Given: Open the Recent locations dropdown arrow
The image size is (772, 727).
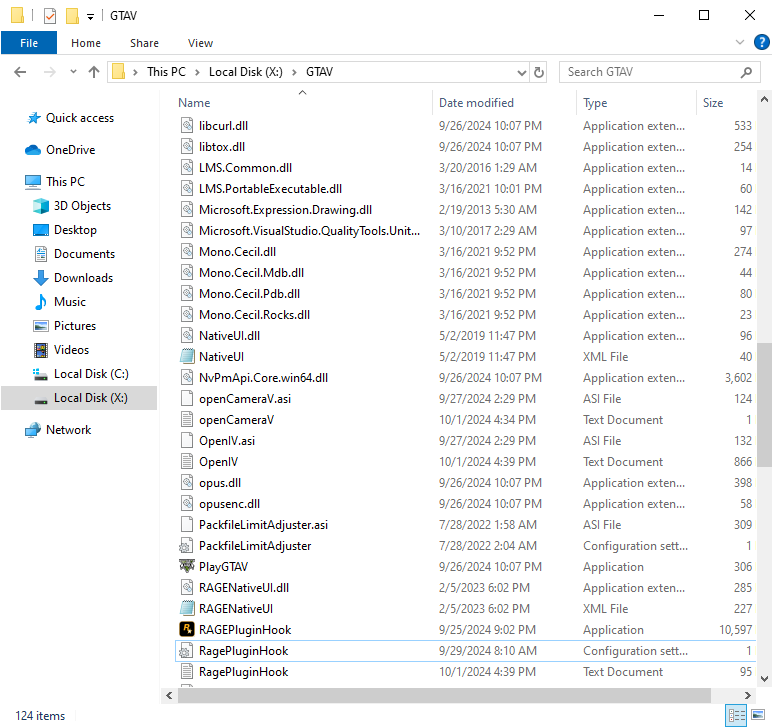Looking at the screenshot, I should tap(72, 72).
